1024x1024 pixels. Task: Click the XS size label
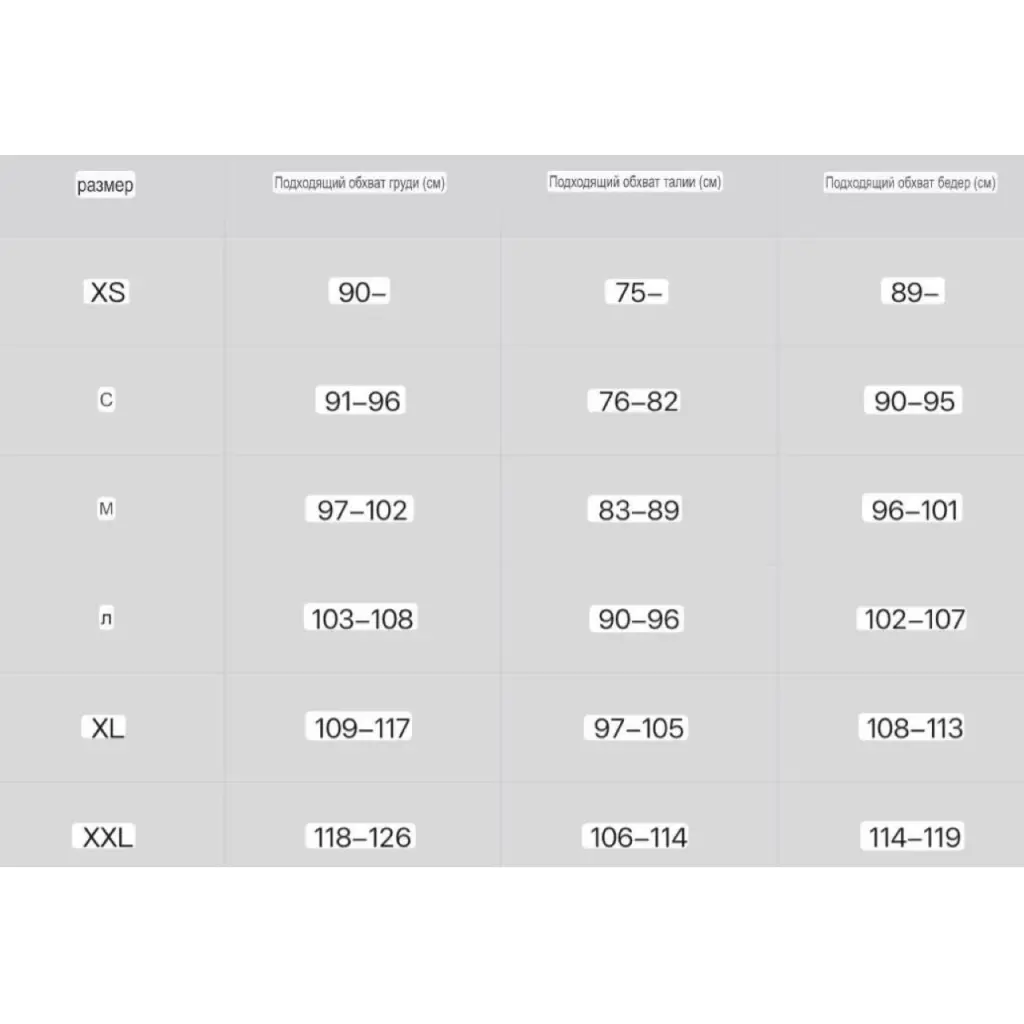[108, 293]
